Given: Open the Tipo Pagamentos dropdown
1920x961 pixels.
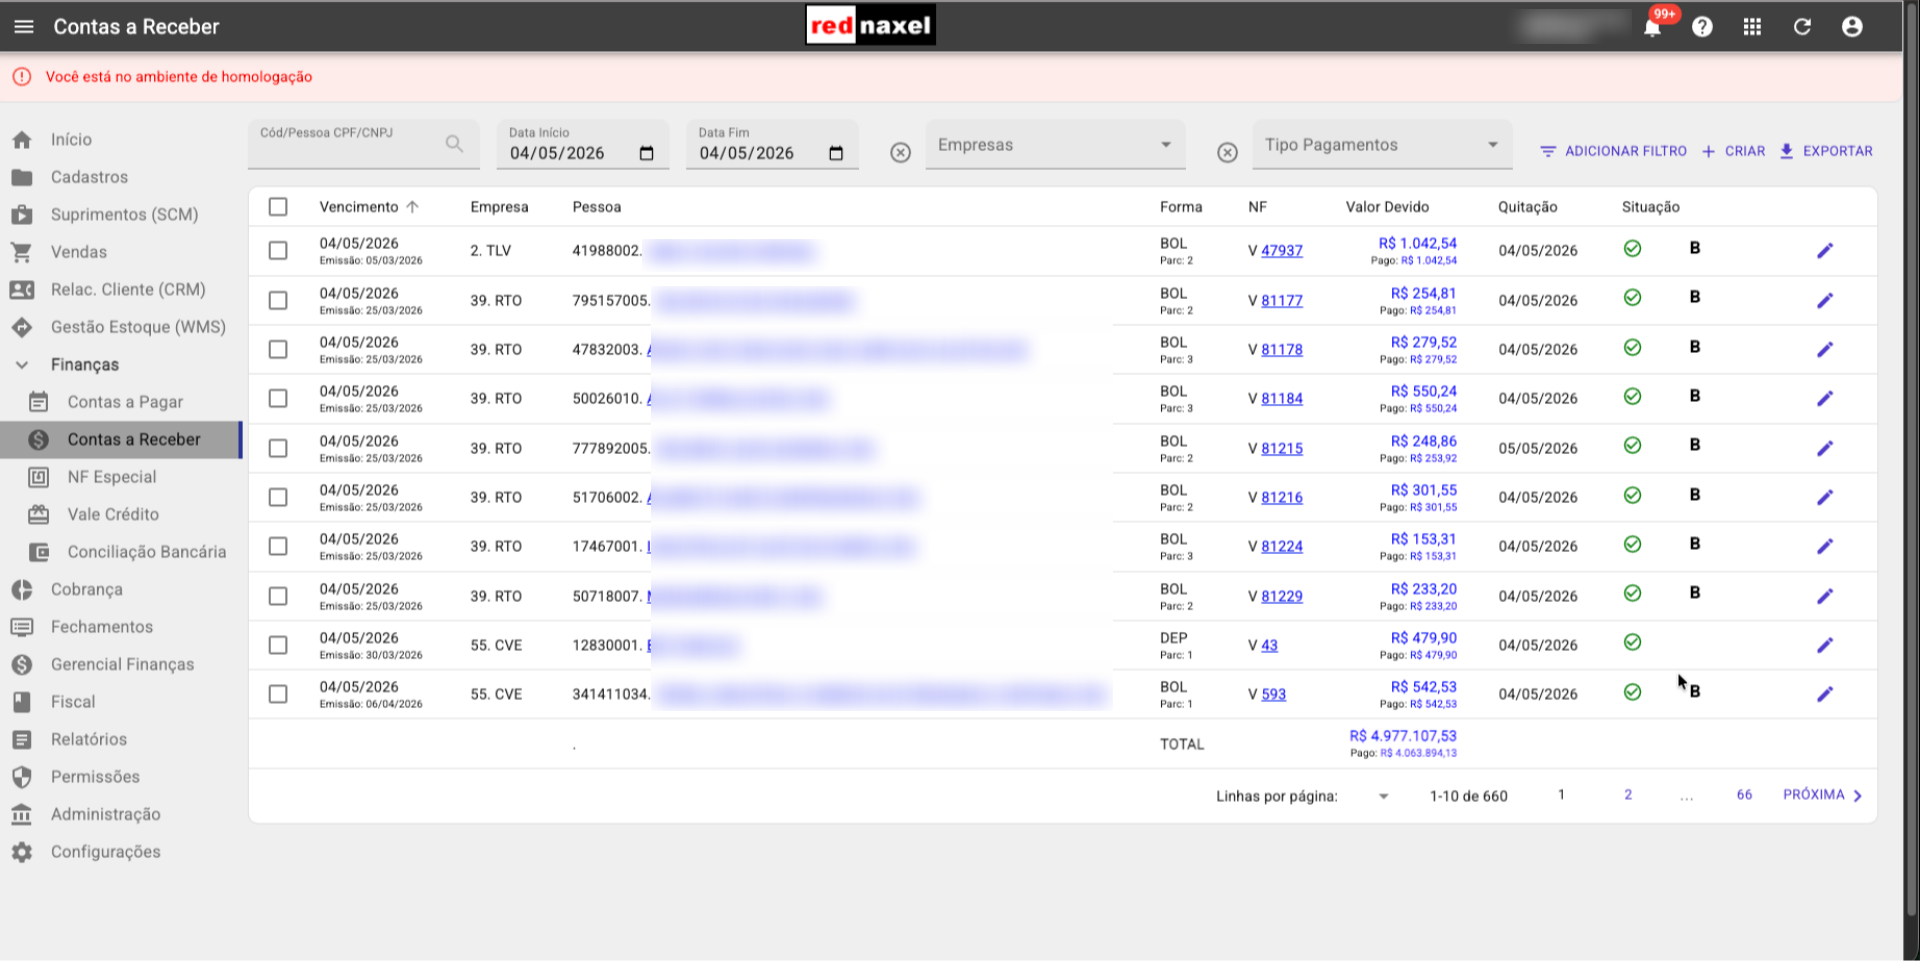Looking at the screenshot, I should tap(1382, 145).
